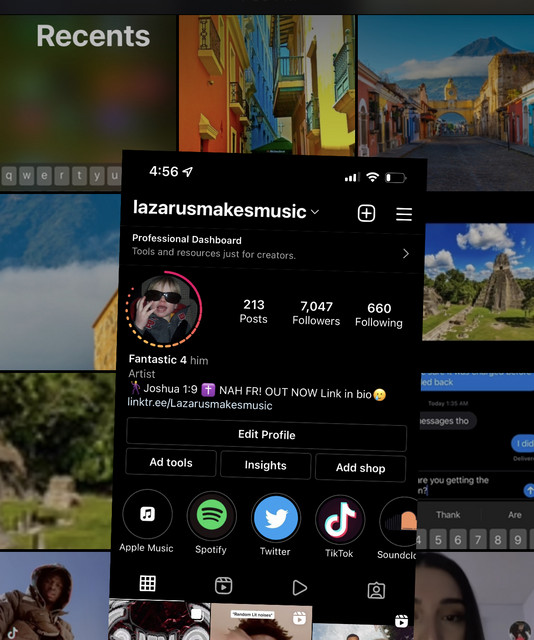Tap the 5 key on Messages keyboard
Viewport: 534px width, 640px height.
pos(438,540)
